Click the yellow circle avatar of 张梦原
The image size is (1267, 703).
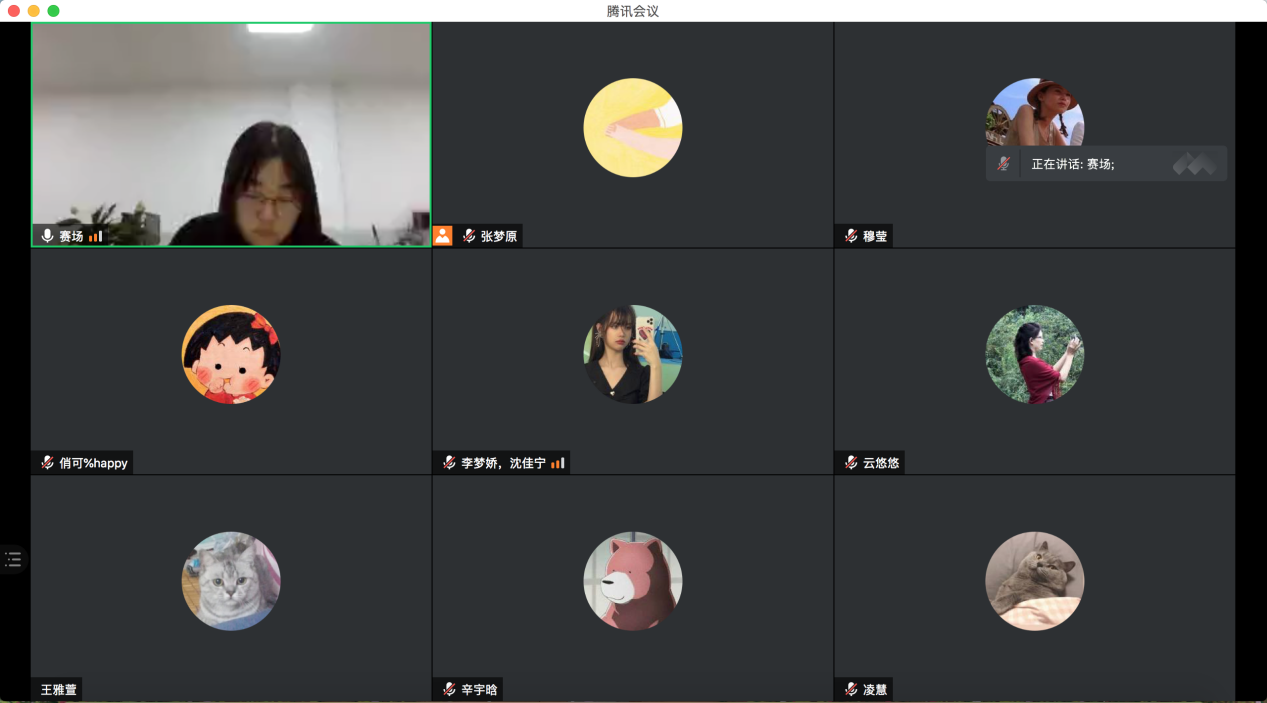(x=632, y=128)
